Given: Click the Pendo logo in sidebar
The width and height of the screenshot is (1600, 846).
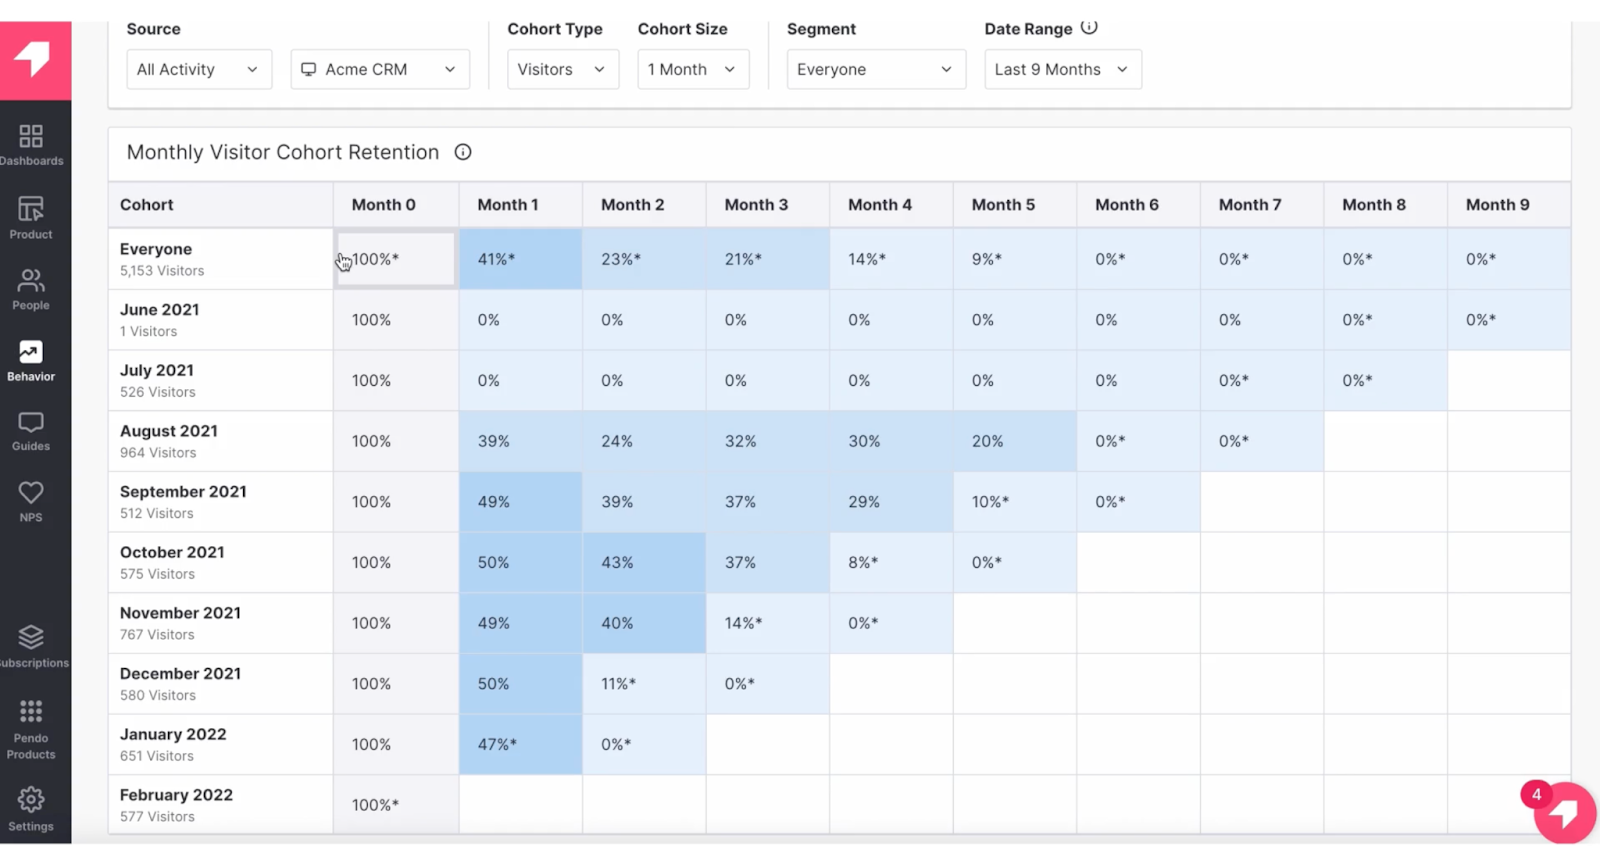Looking at the screenshot, I should coord(35,60).
